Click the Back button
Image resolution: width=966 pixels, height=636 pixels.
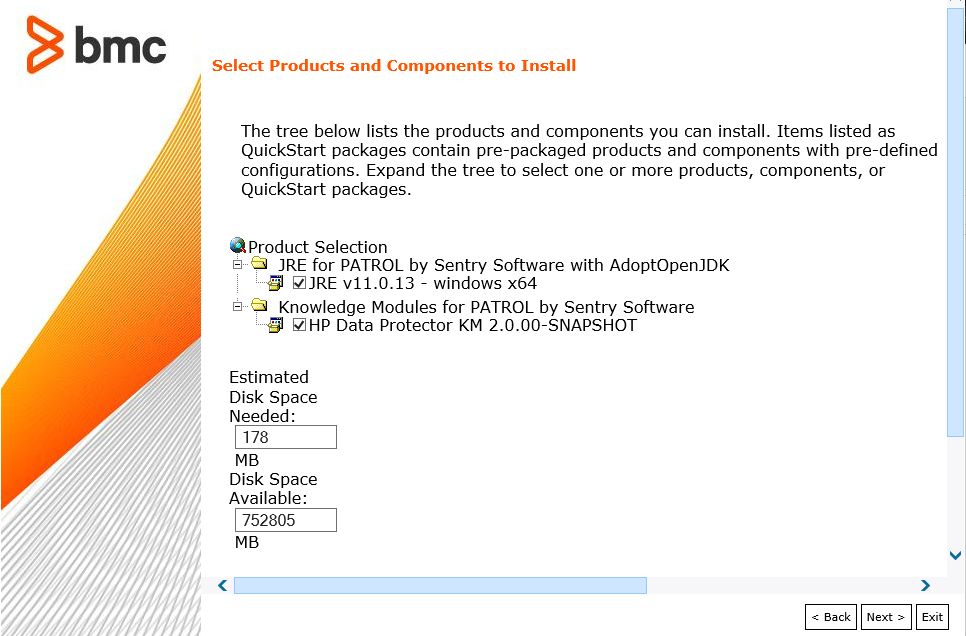tap(830, 616)
